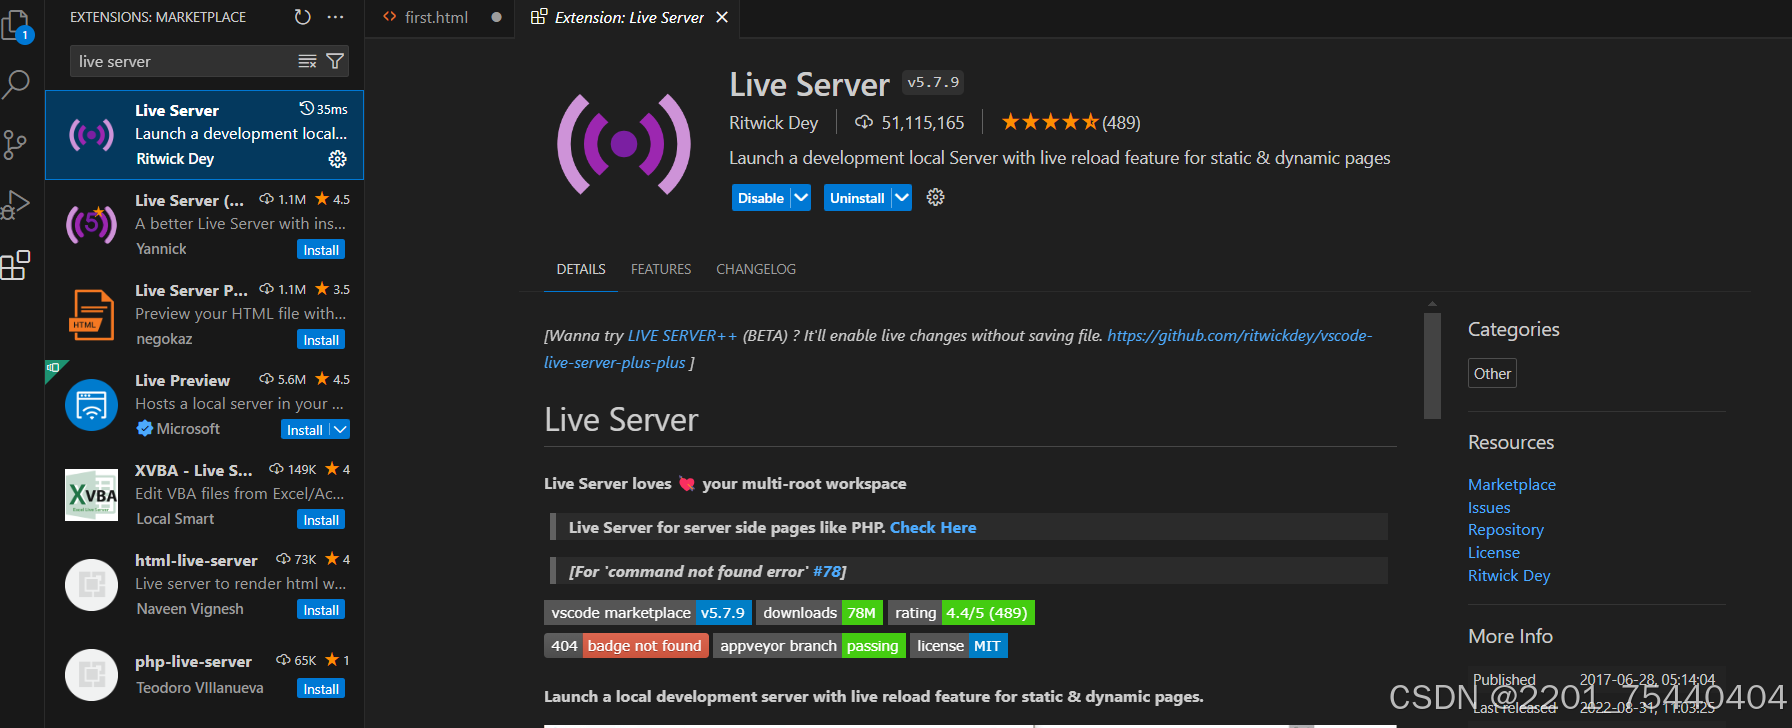Click the star rating (489)
The image size is (1792, 728).
pyautogui.click(x=1071, y=122)
